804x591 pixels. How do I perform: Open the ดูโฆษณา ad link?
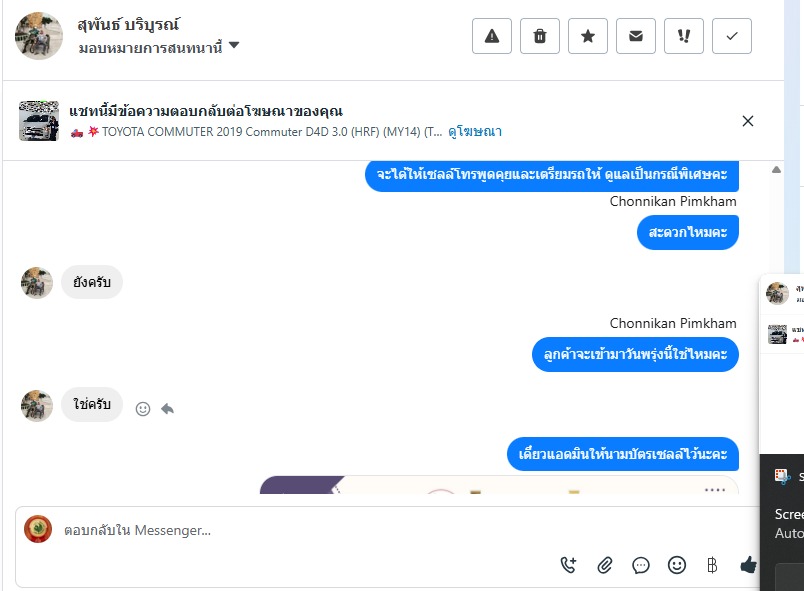pos(475,132)
